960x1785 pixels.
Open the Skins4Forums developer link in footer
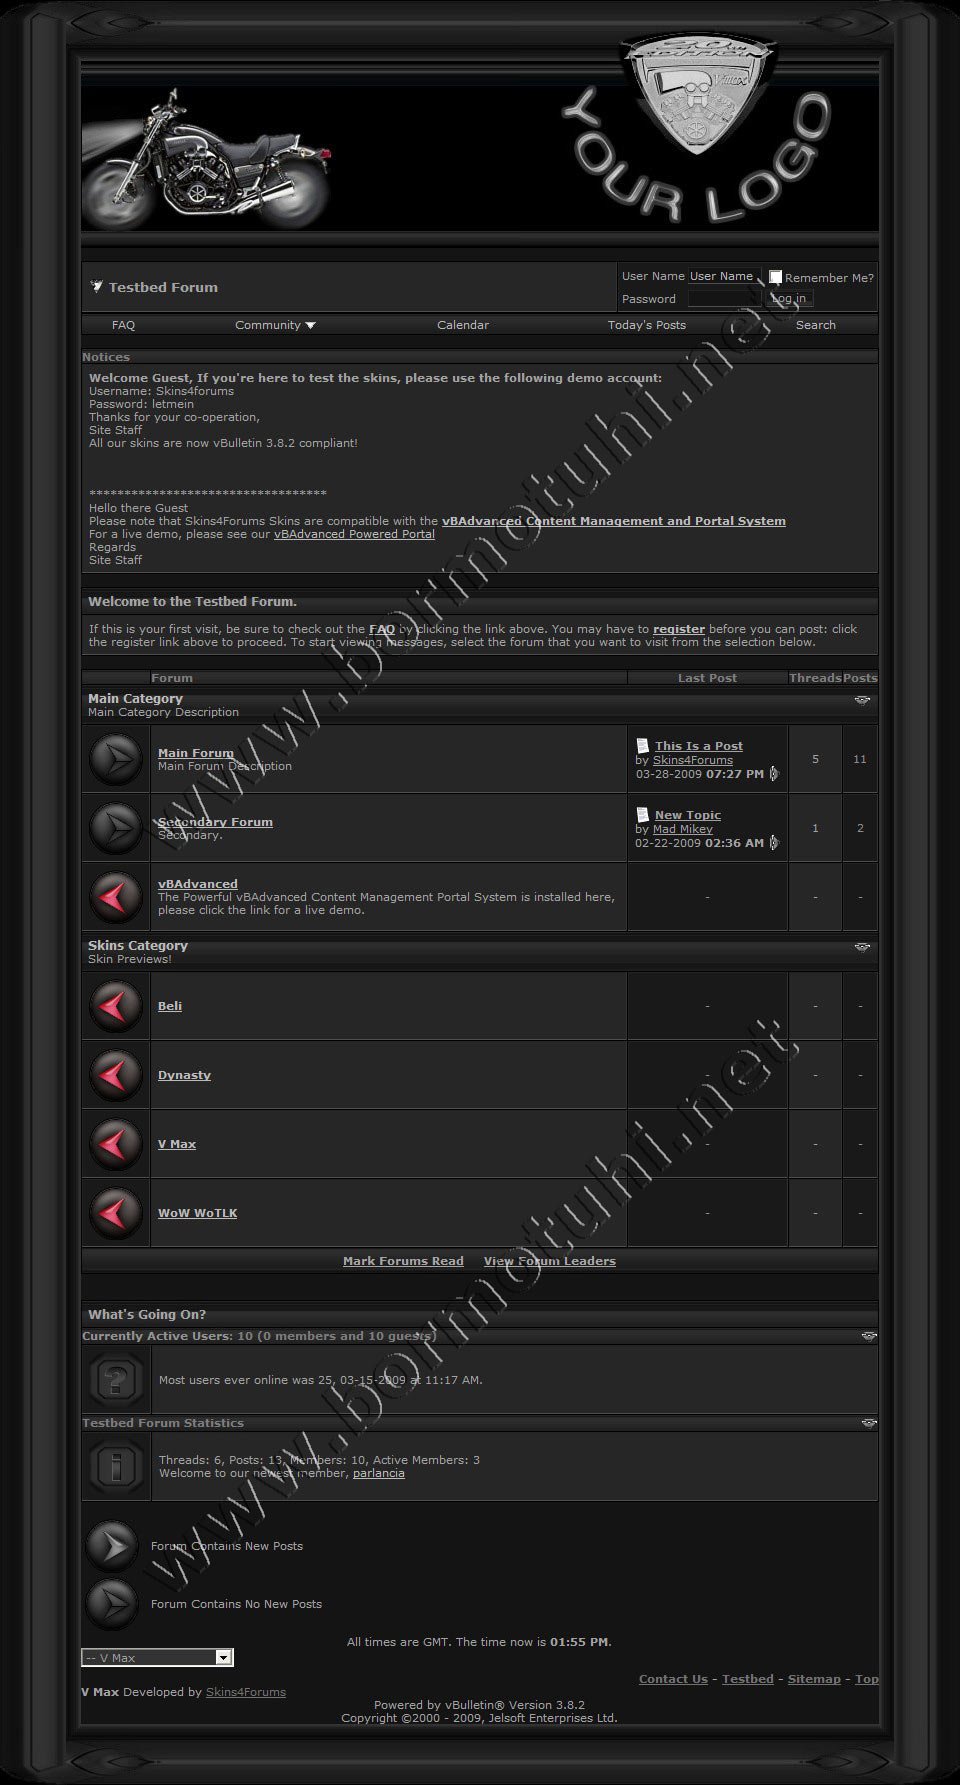(x=246, y=1692)
